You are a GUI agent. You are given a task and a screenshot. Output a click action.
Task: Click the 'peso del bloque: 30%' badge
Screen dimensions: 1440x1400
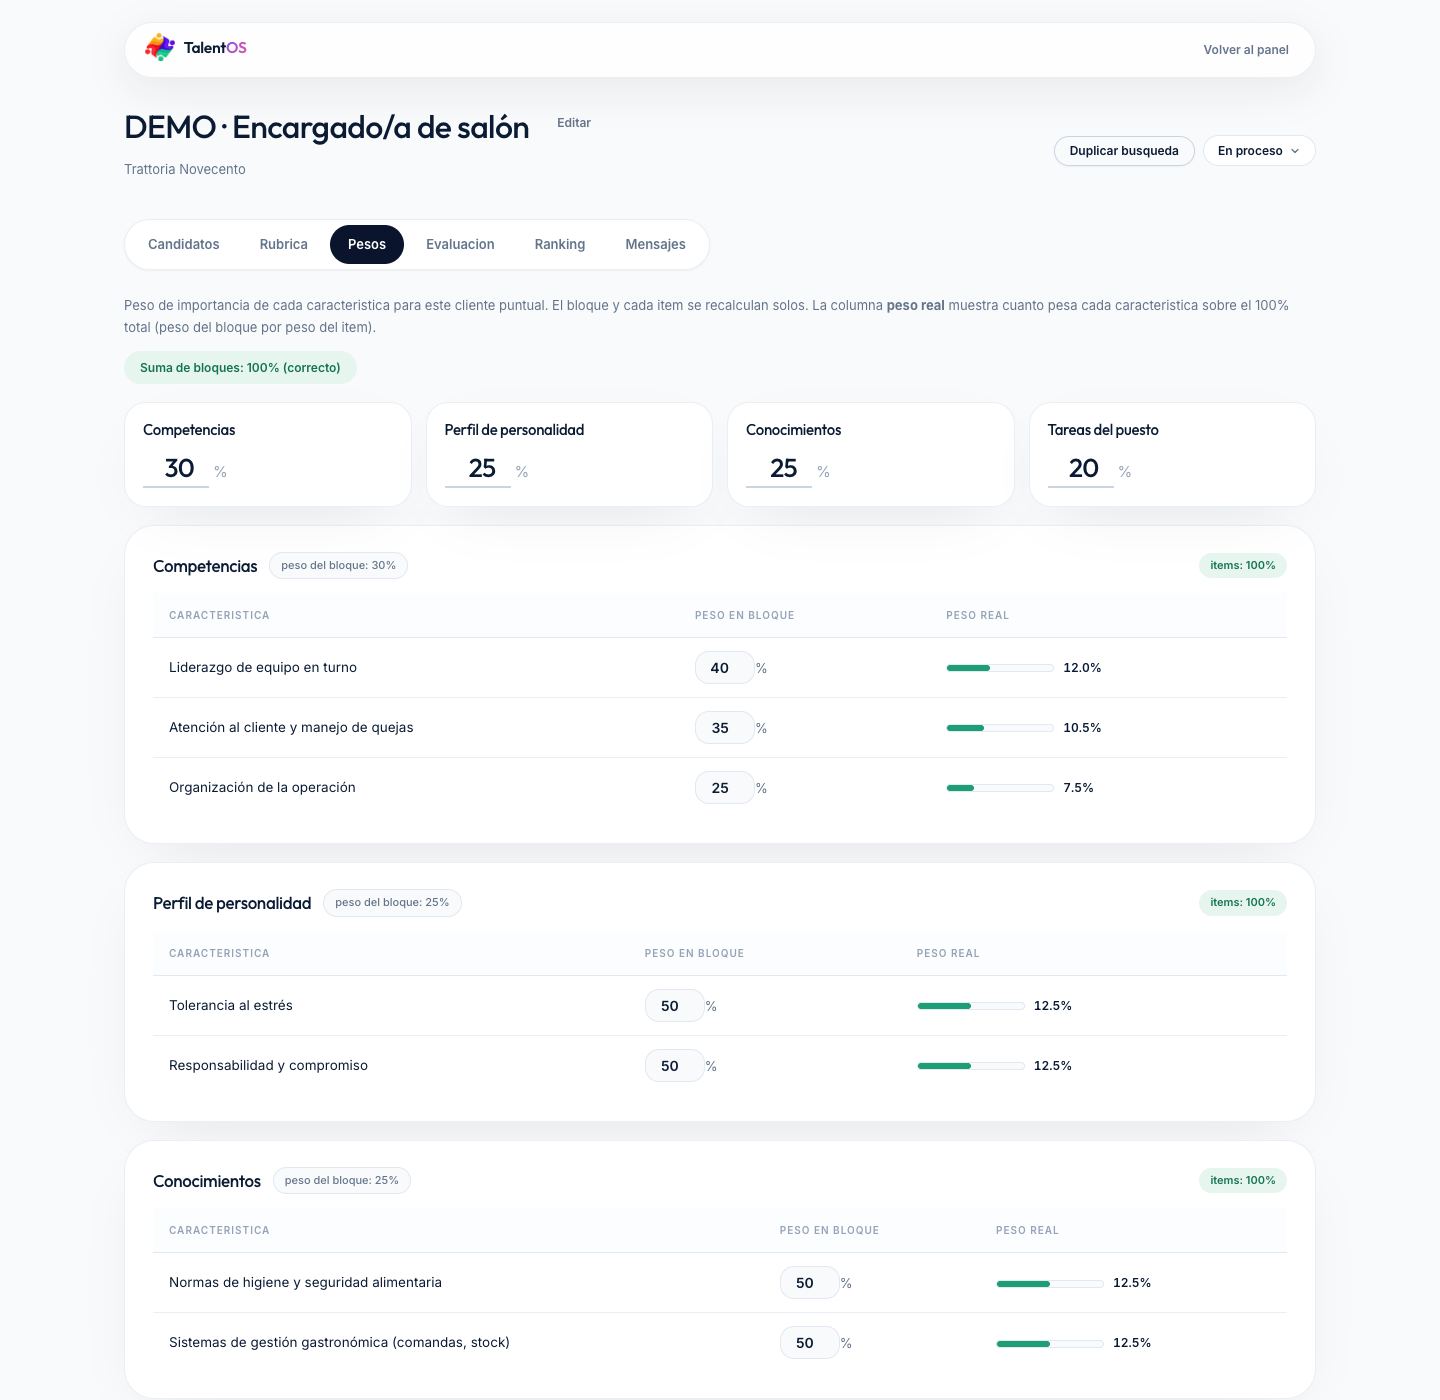(338, 566)
